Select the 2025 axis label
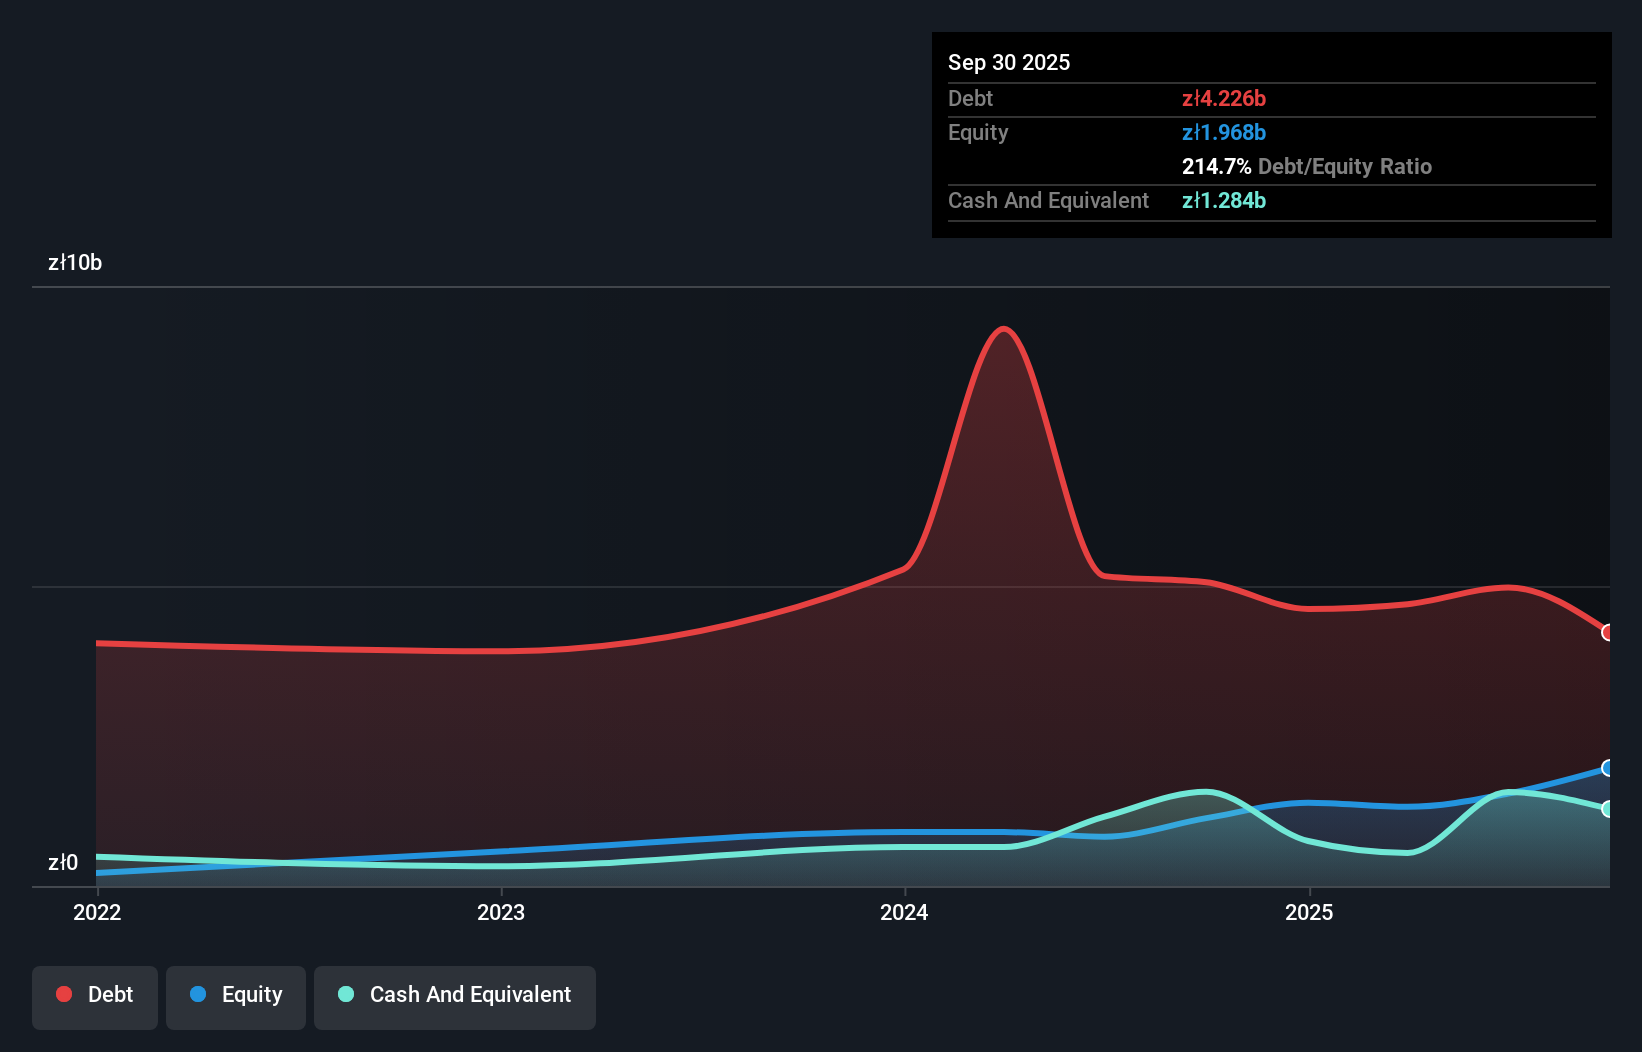Image resolution: width=1642 pixels, height=1052 pixels. click(x=1310, y=912)
